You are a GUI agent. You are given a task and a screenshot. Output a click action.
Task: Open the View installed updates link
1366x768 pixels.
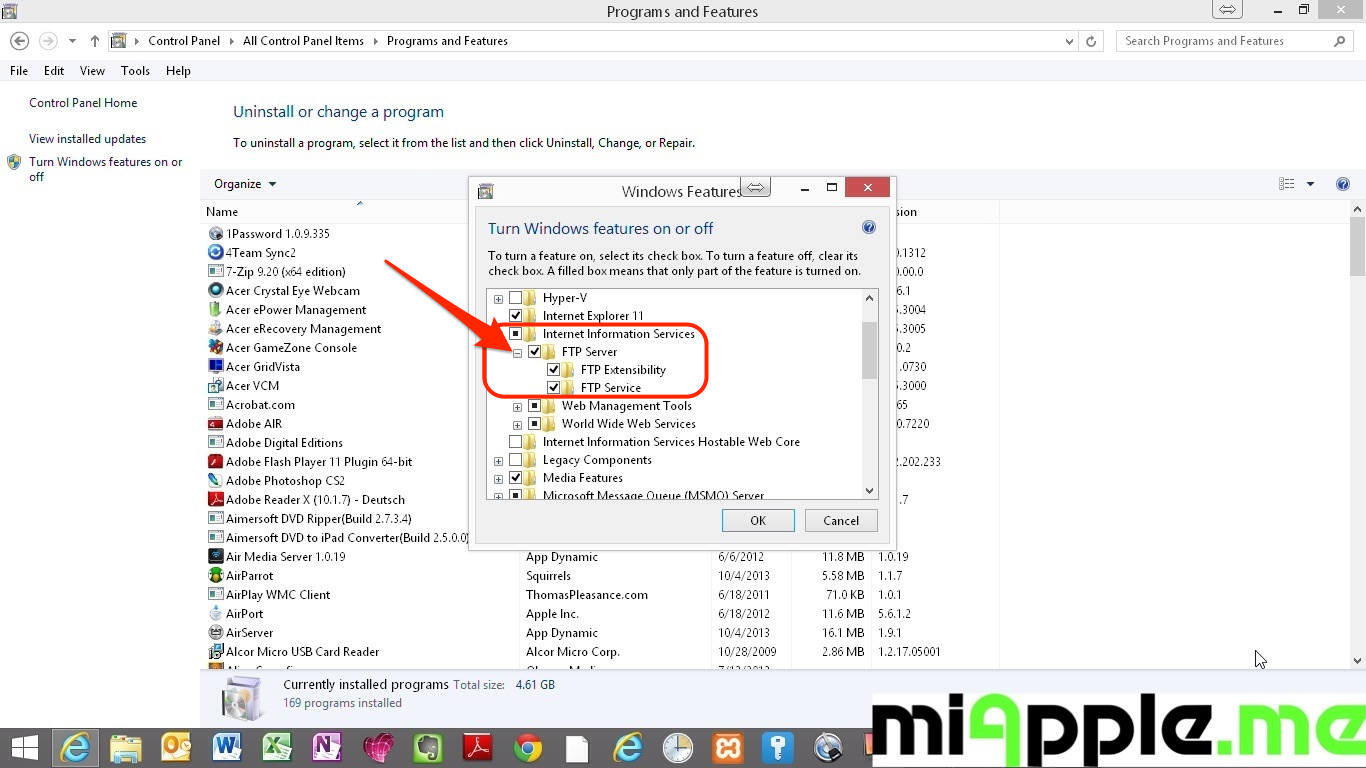pos(88,139)
